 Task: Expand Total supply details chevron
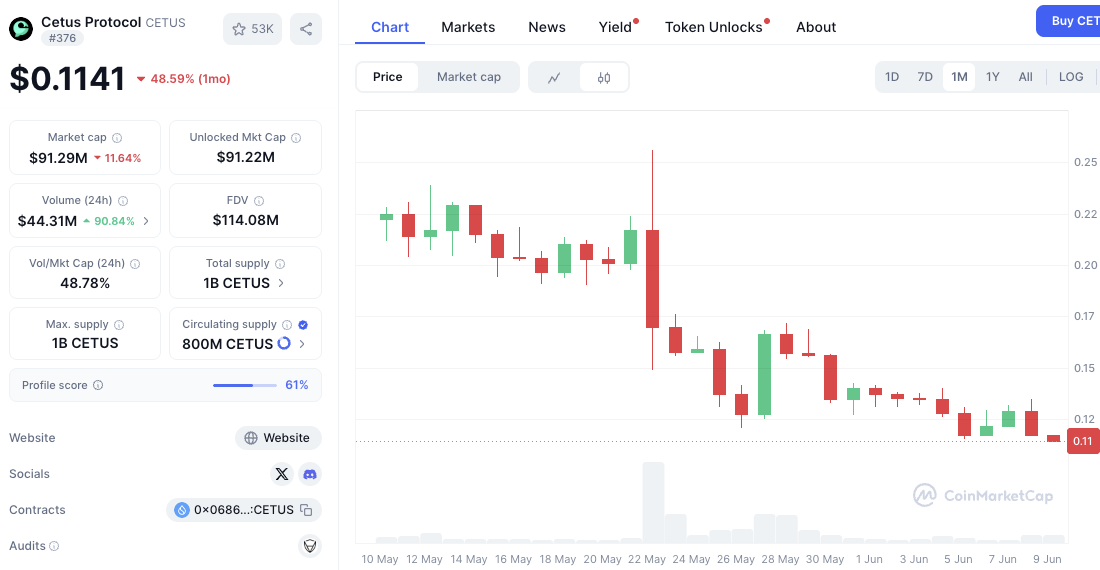point(281,283)
